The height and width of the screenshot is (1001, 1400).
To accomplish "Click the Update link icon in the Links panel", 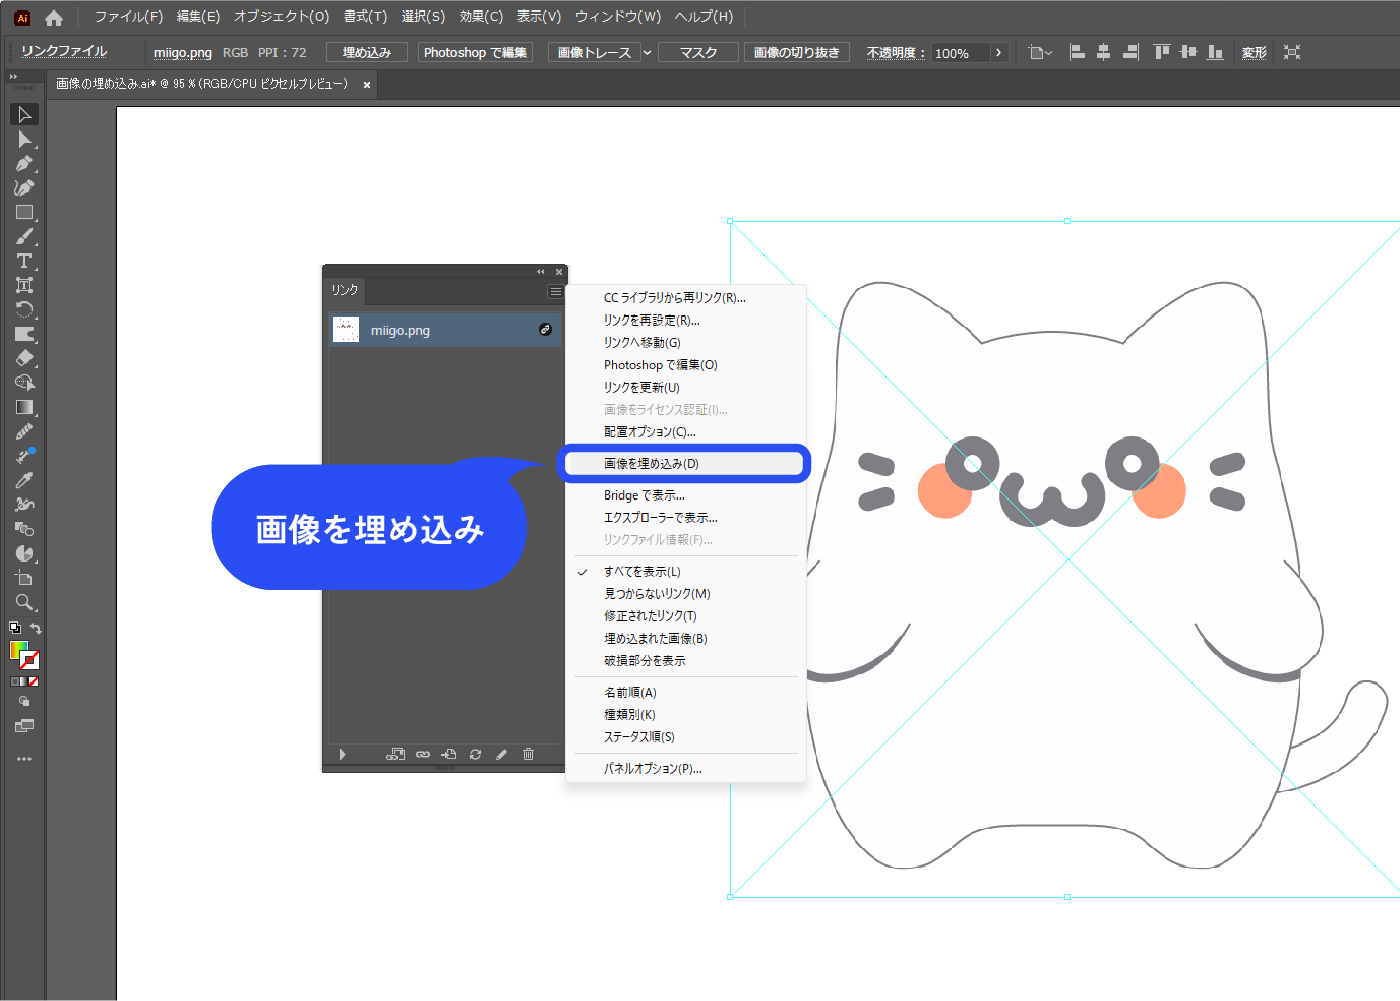I will [475, 755].
